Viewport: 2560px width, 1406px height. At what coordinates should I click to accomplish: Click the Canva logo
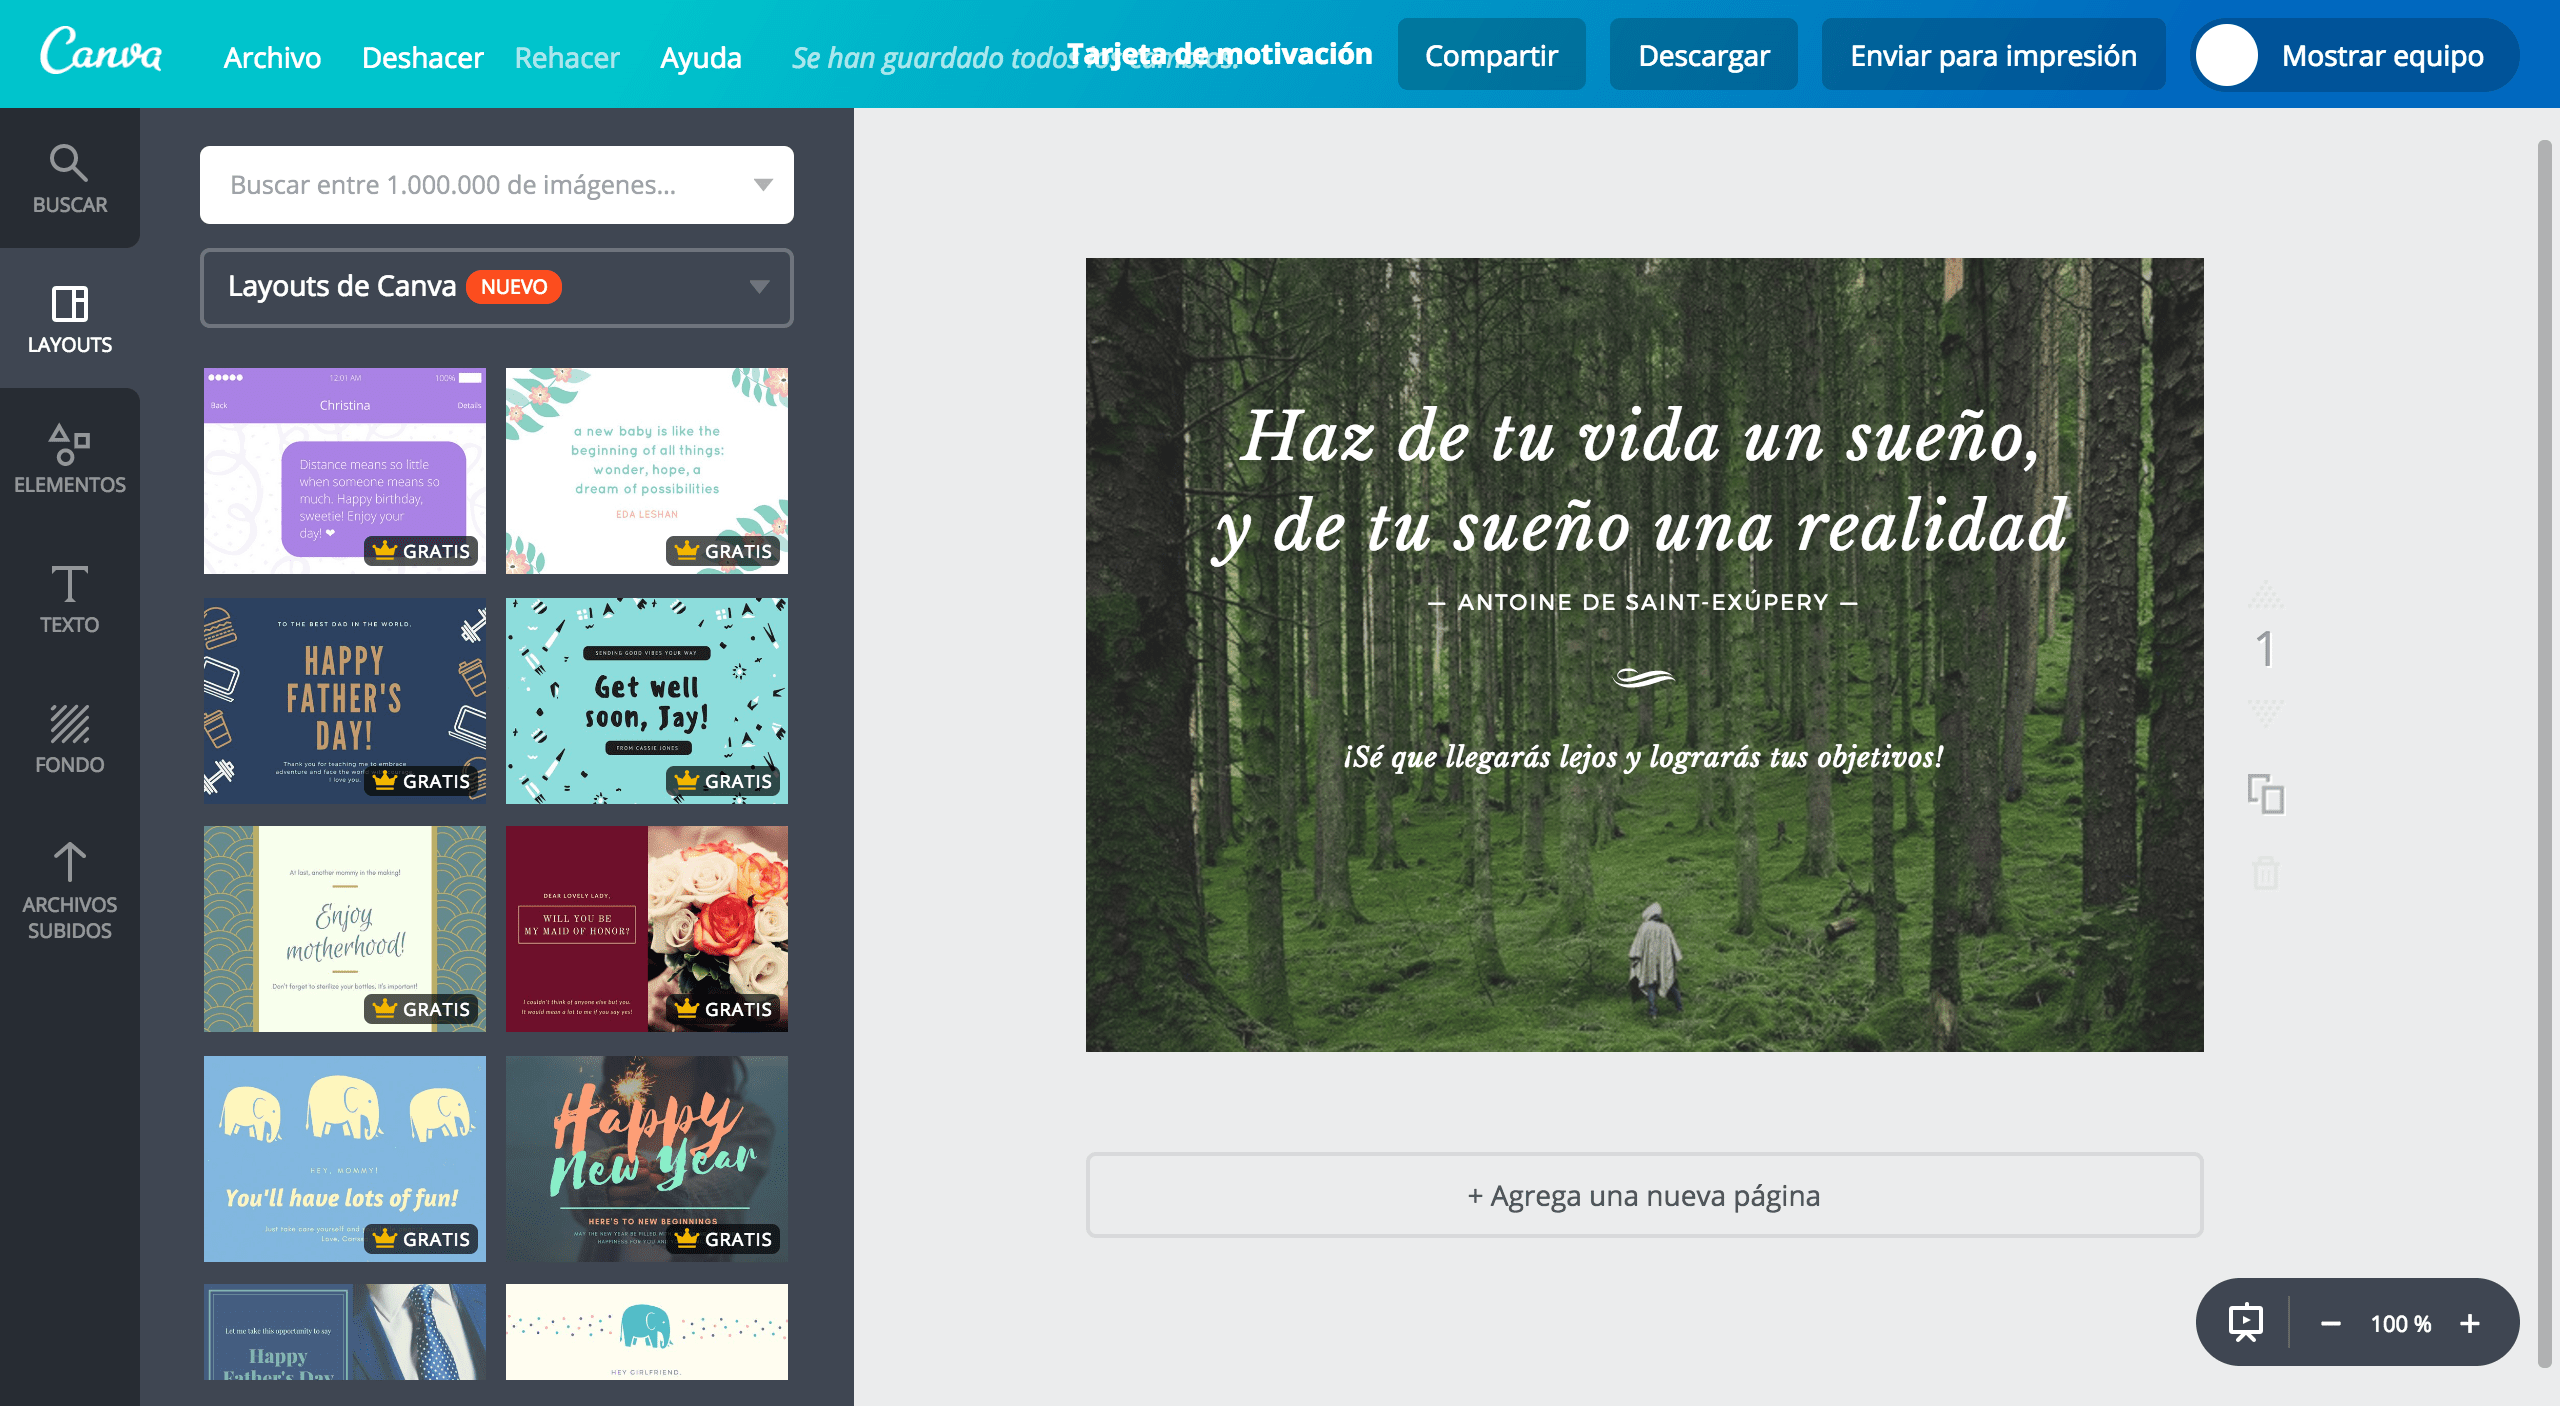101,52
